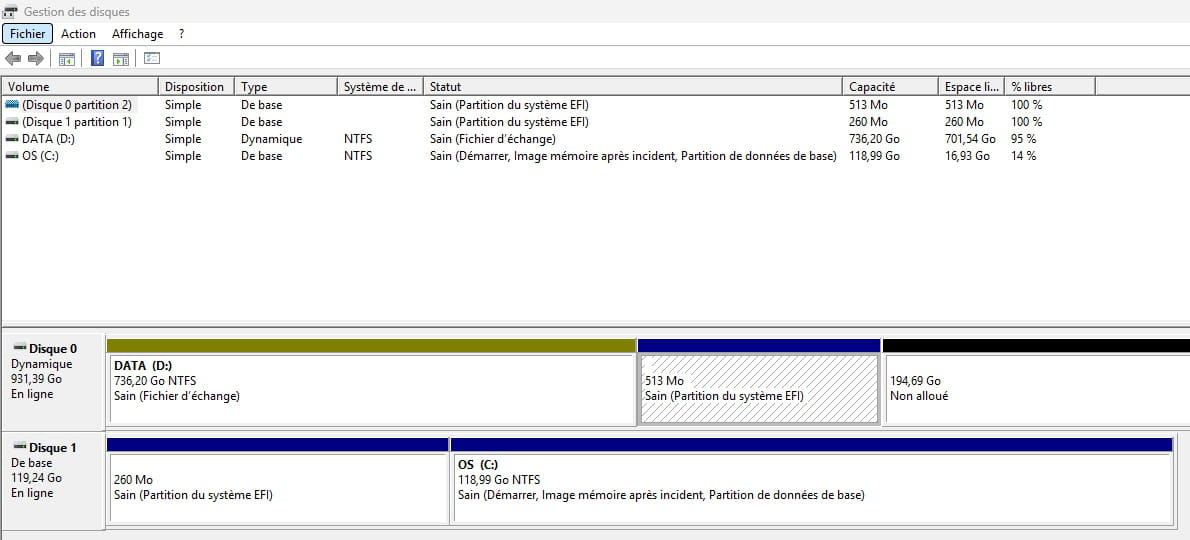The width and height of the screenshot is (1190, 540).
Task: Select the OS (C:) volume row name
Action: [x=41, y=155]
